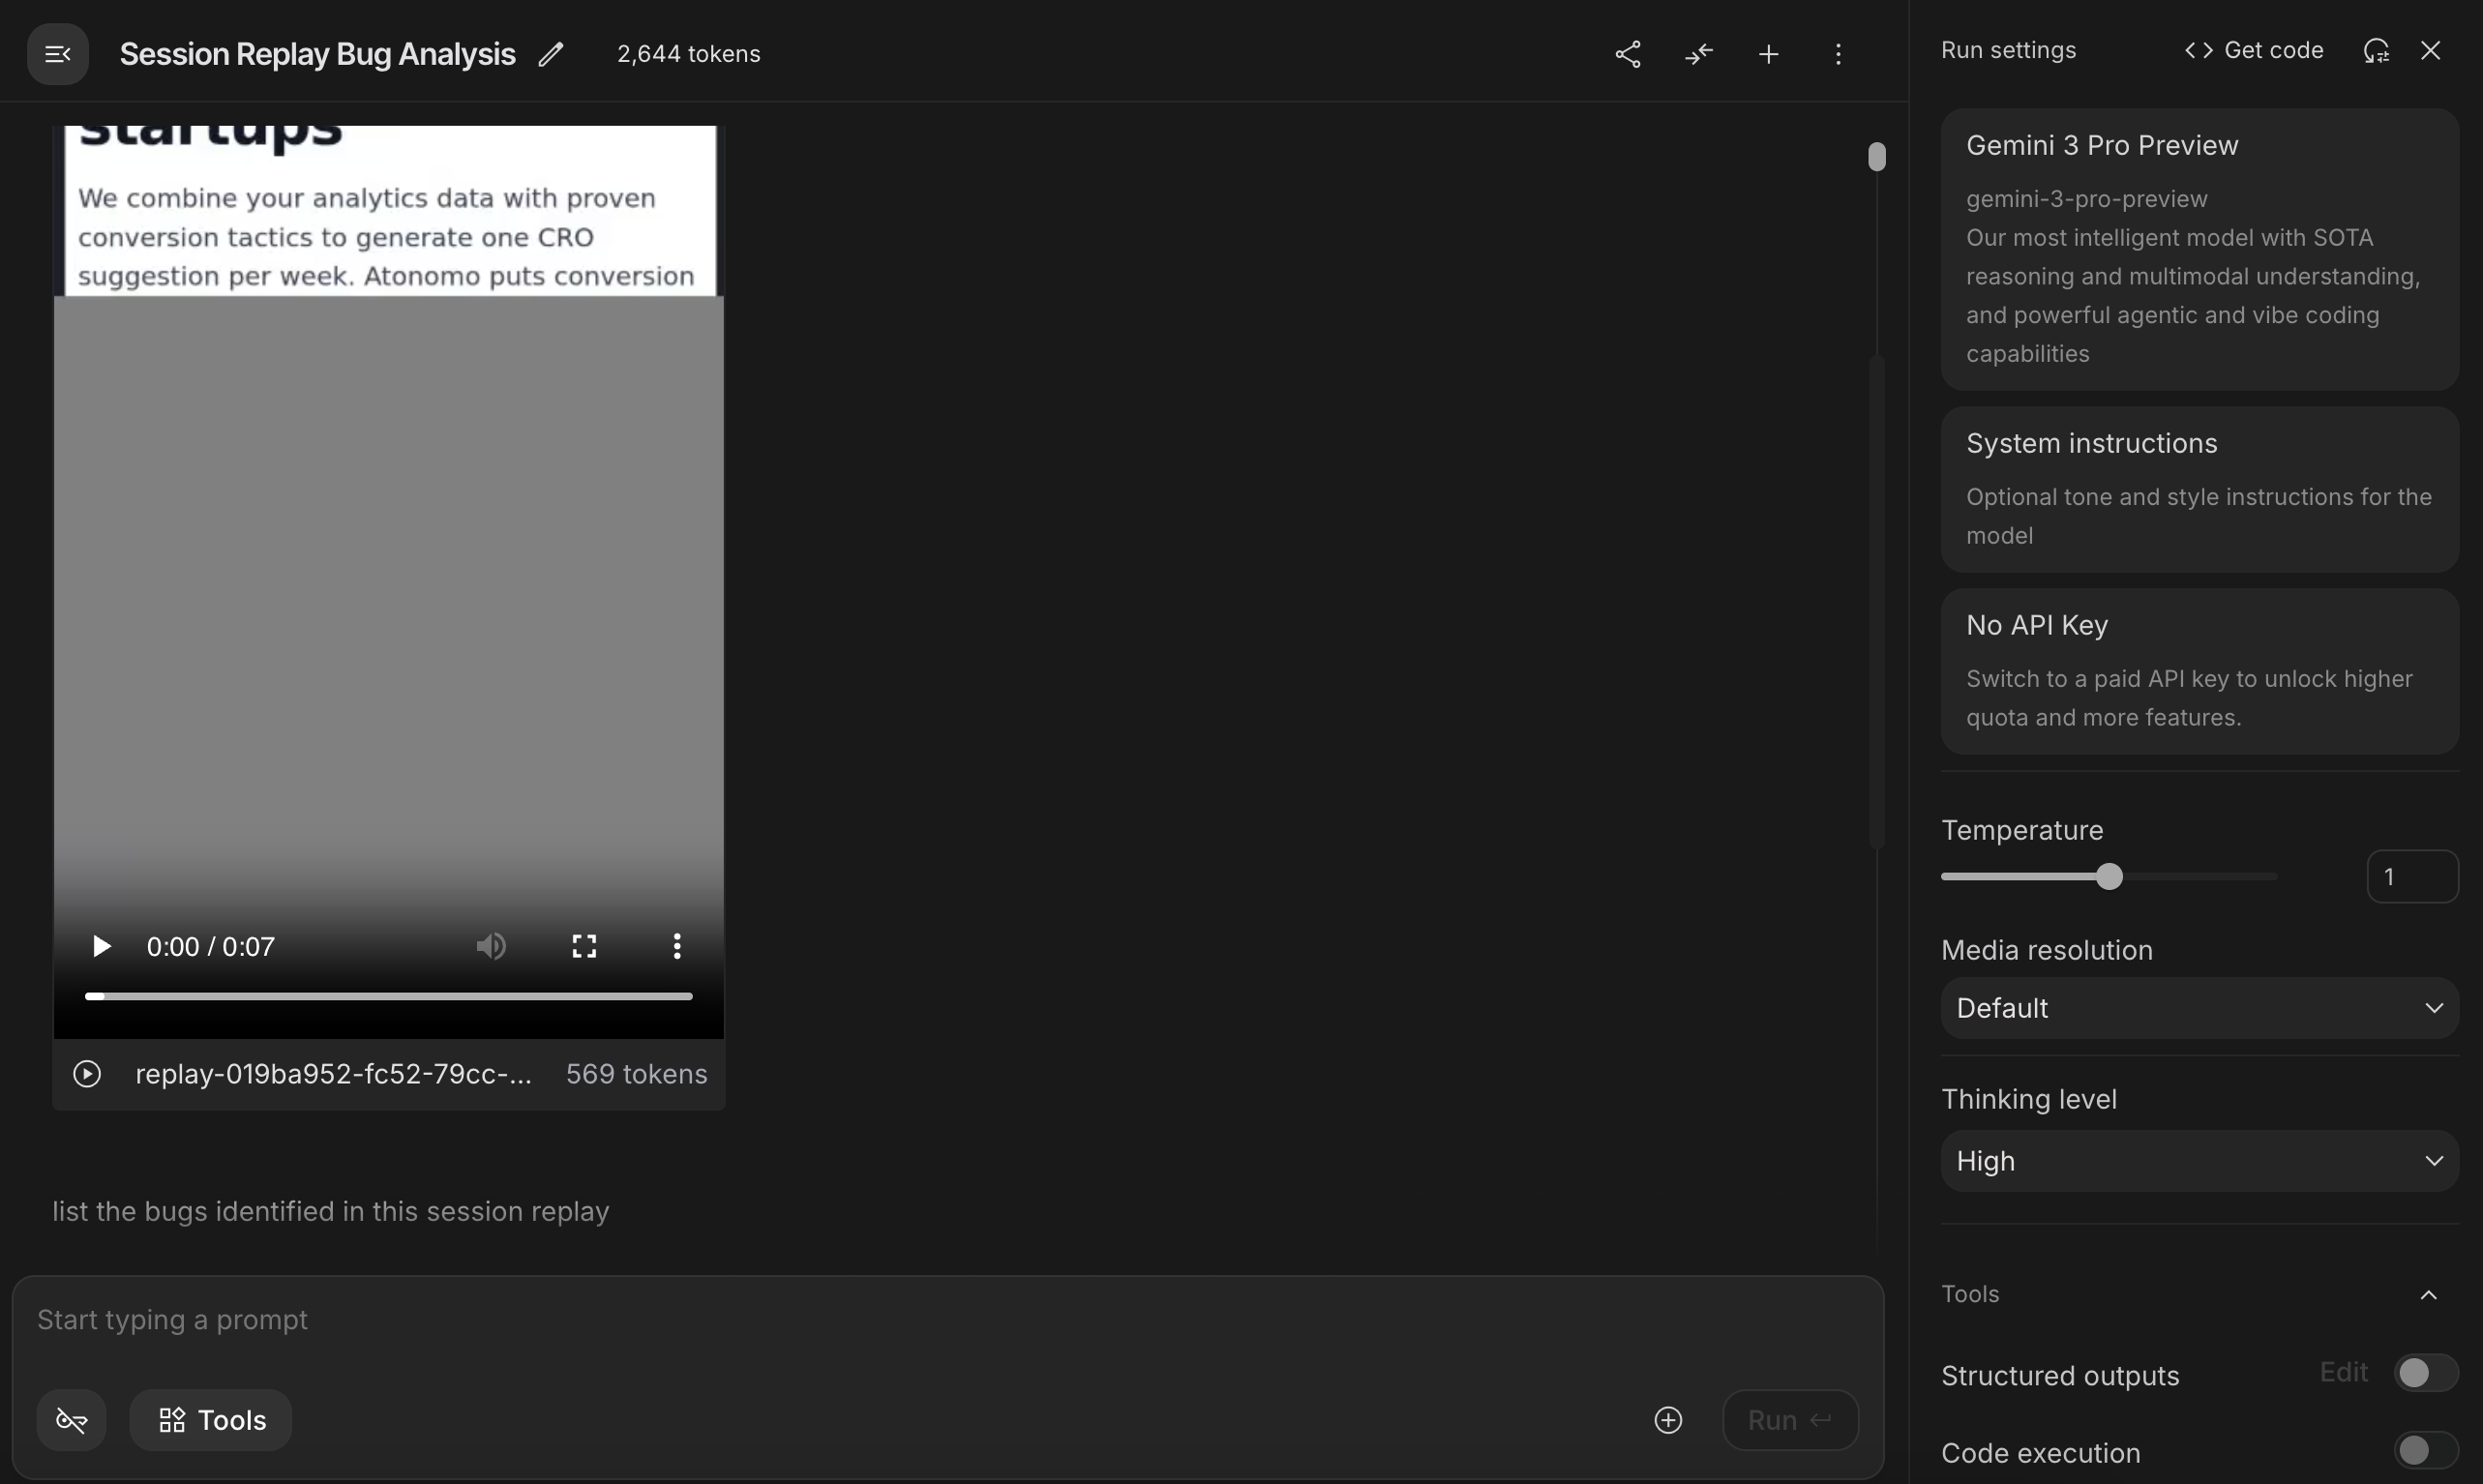Viewport: 2483px width, 1484px height.
Task: Toggle off the dictation icon near the prompt
Action: click(x=71, y=1419)
